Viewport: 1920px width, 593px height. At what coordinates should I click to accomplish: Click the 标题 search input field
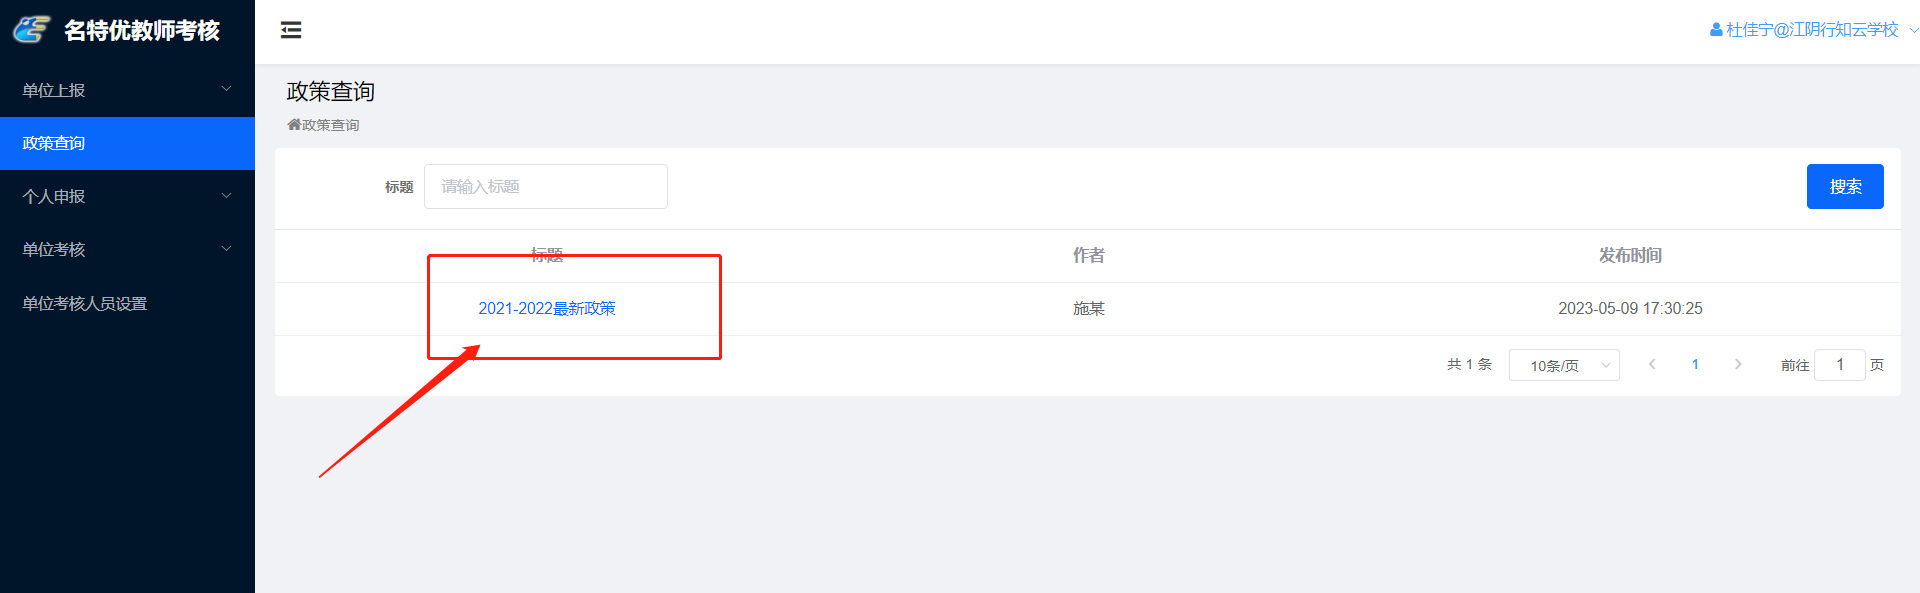(x=546, y=187)
